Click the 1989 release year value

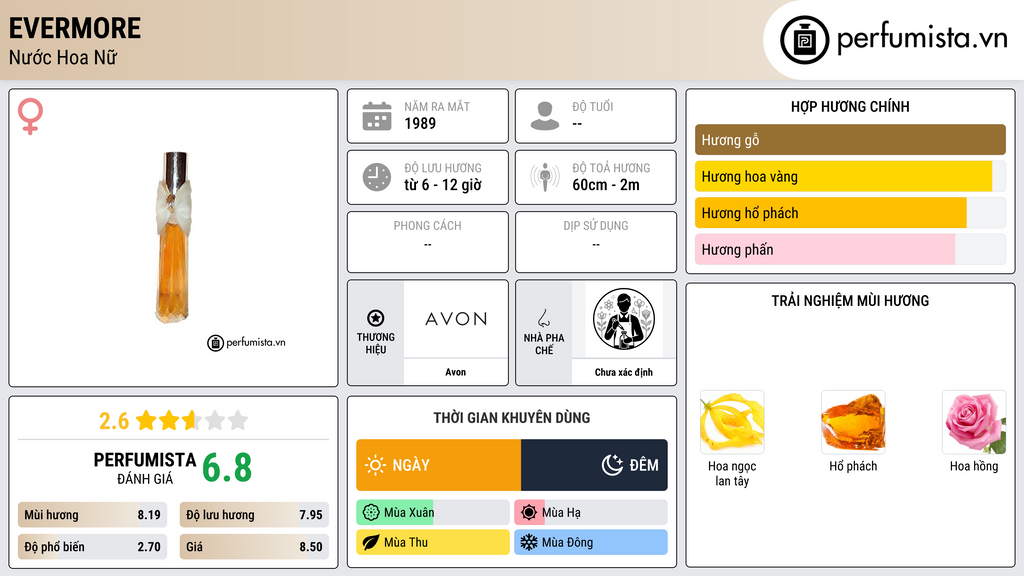(x=420, y=123)
